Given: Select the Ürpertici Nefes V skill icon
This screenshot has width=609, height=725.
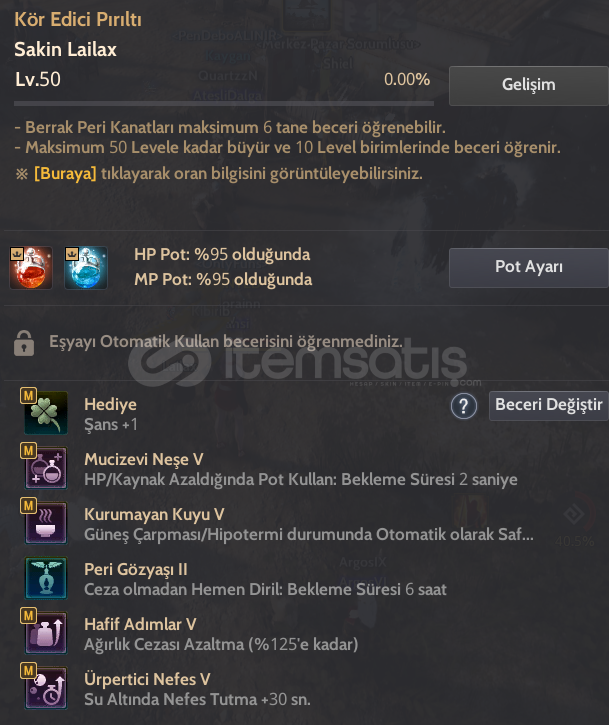Looking at the screenshot, I should [x=46, y=688].
